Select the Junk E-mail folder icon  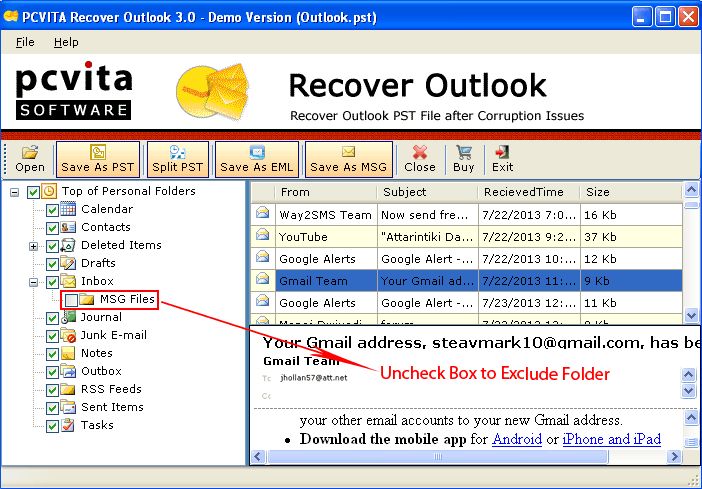[x=68, y=335]
